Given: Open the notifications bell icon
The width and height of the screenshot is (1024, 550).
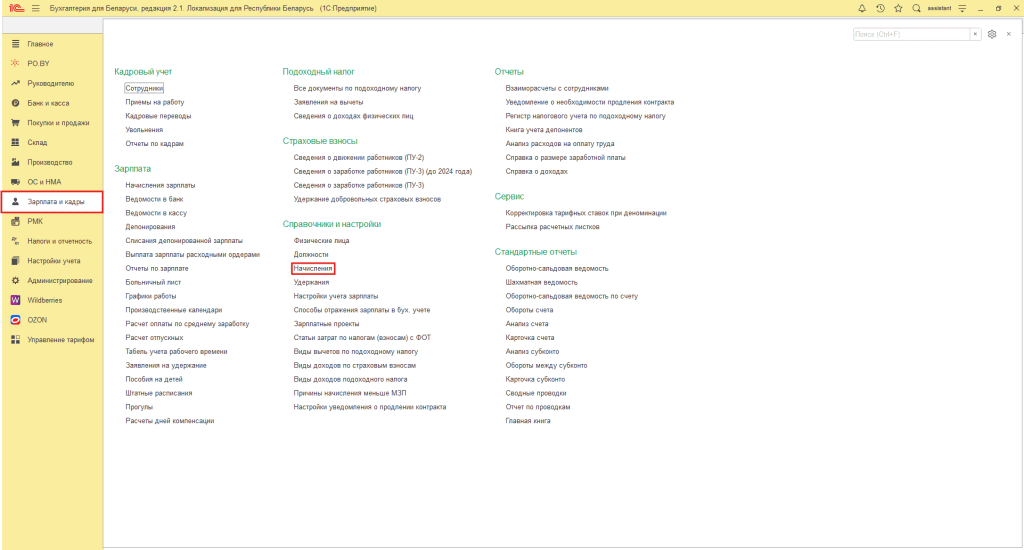Looking at the screenshot, I should tap(862, 8).
